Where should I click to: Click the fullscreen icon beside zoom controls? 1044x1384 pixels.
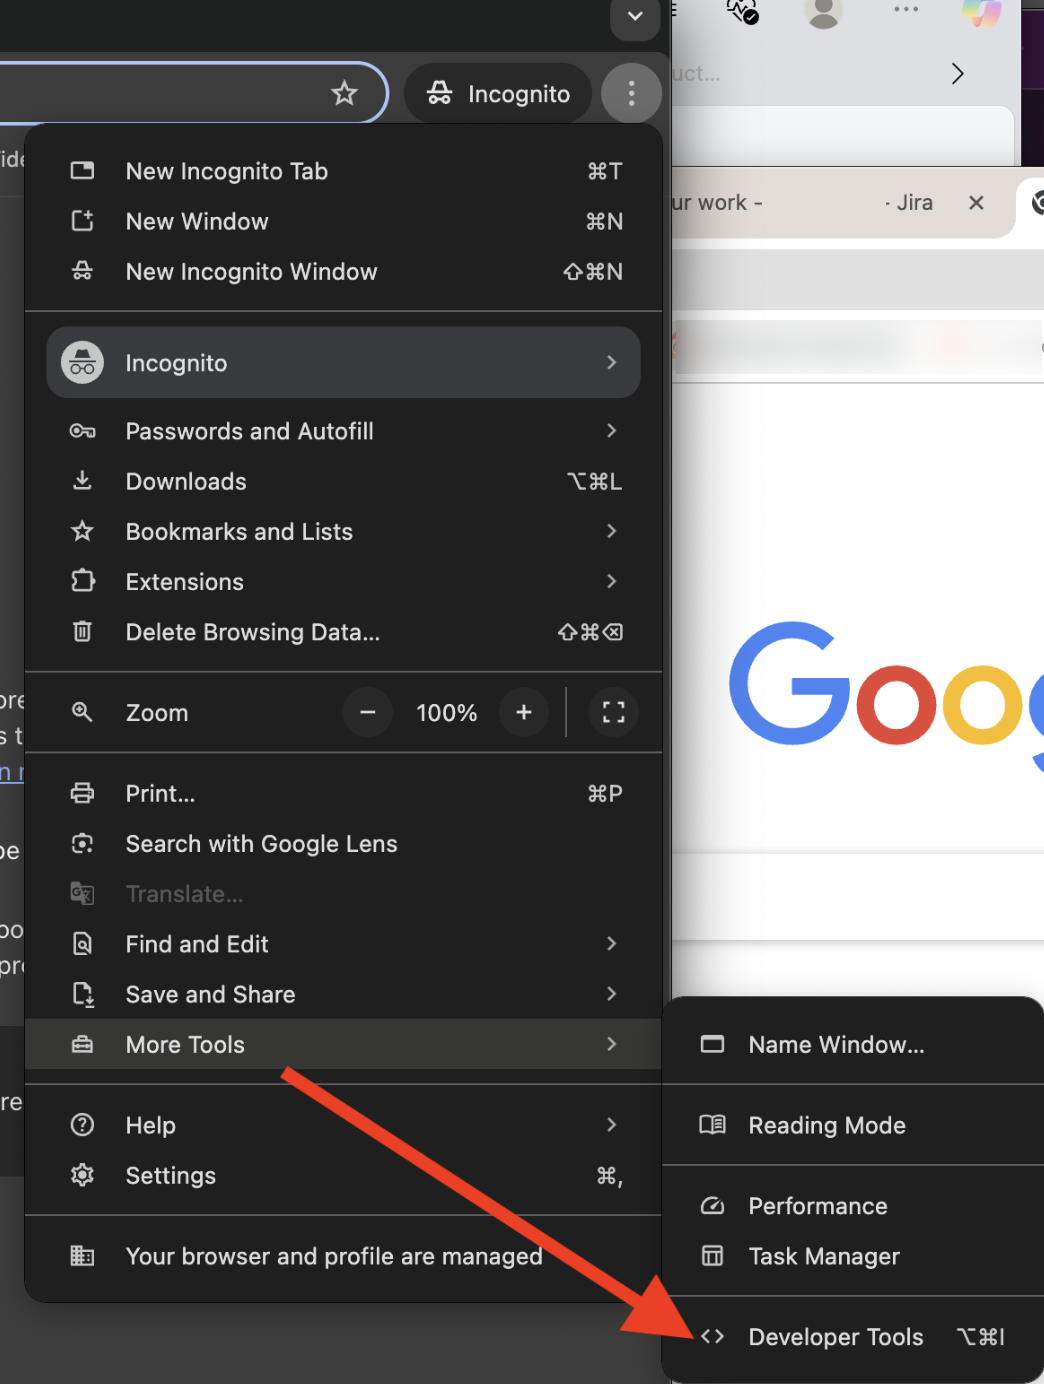[613, 713]
